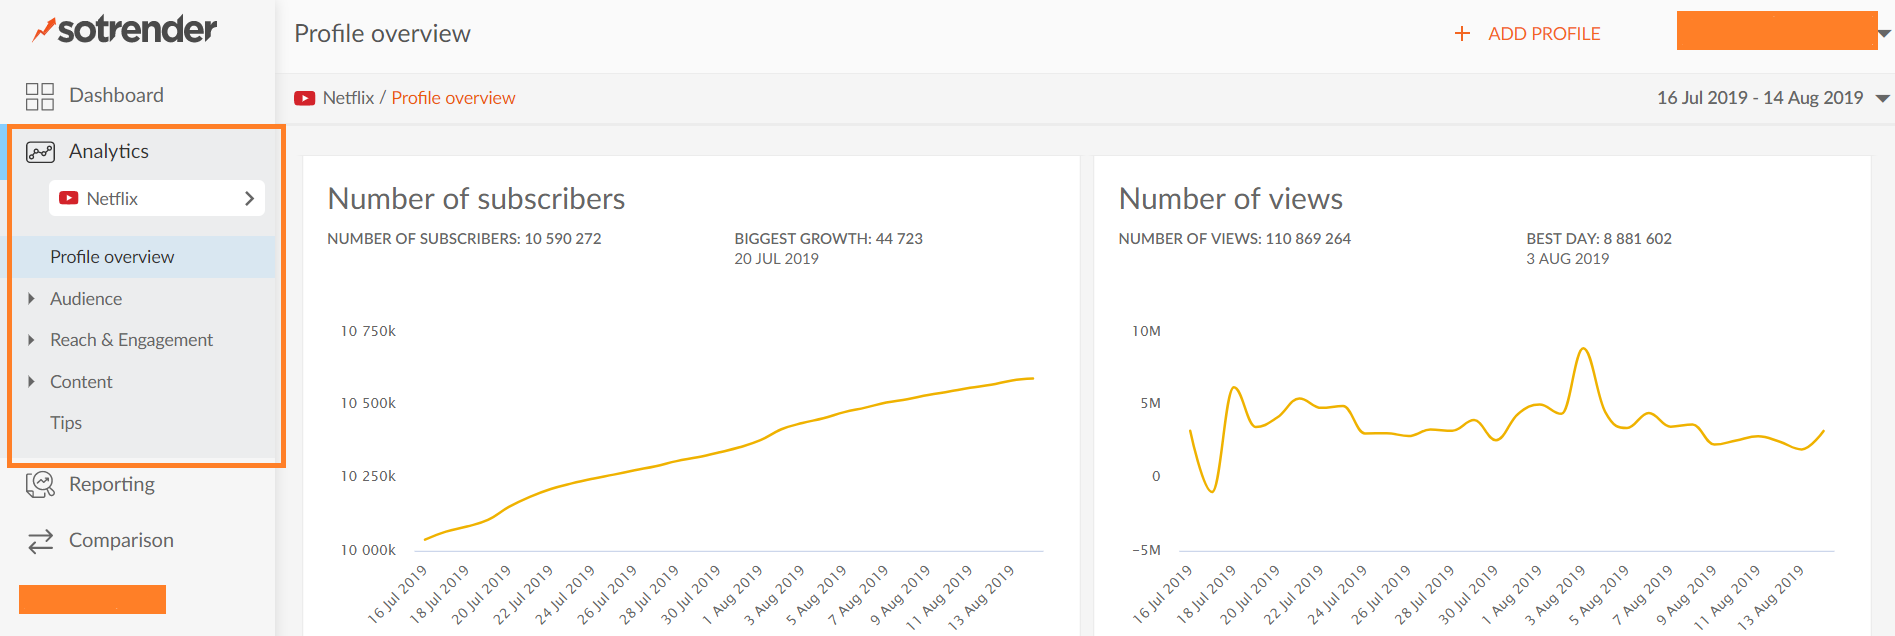Expand the Content submenu arrow
This screenshot has height=636, width=1895.
(31, 382)
